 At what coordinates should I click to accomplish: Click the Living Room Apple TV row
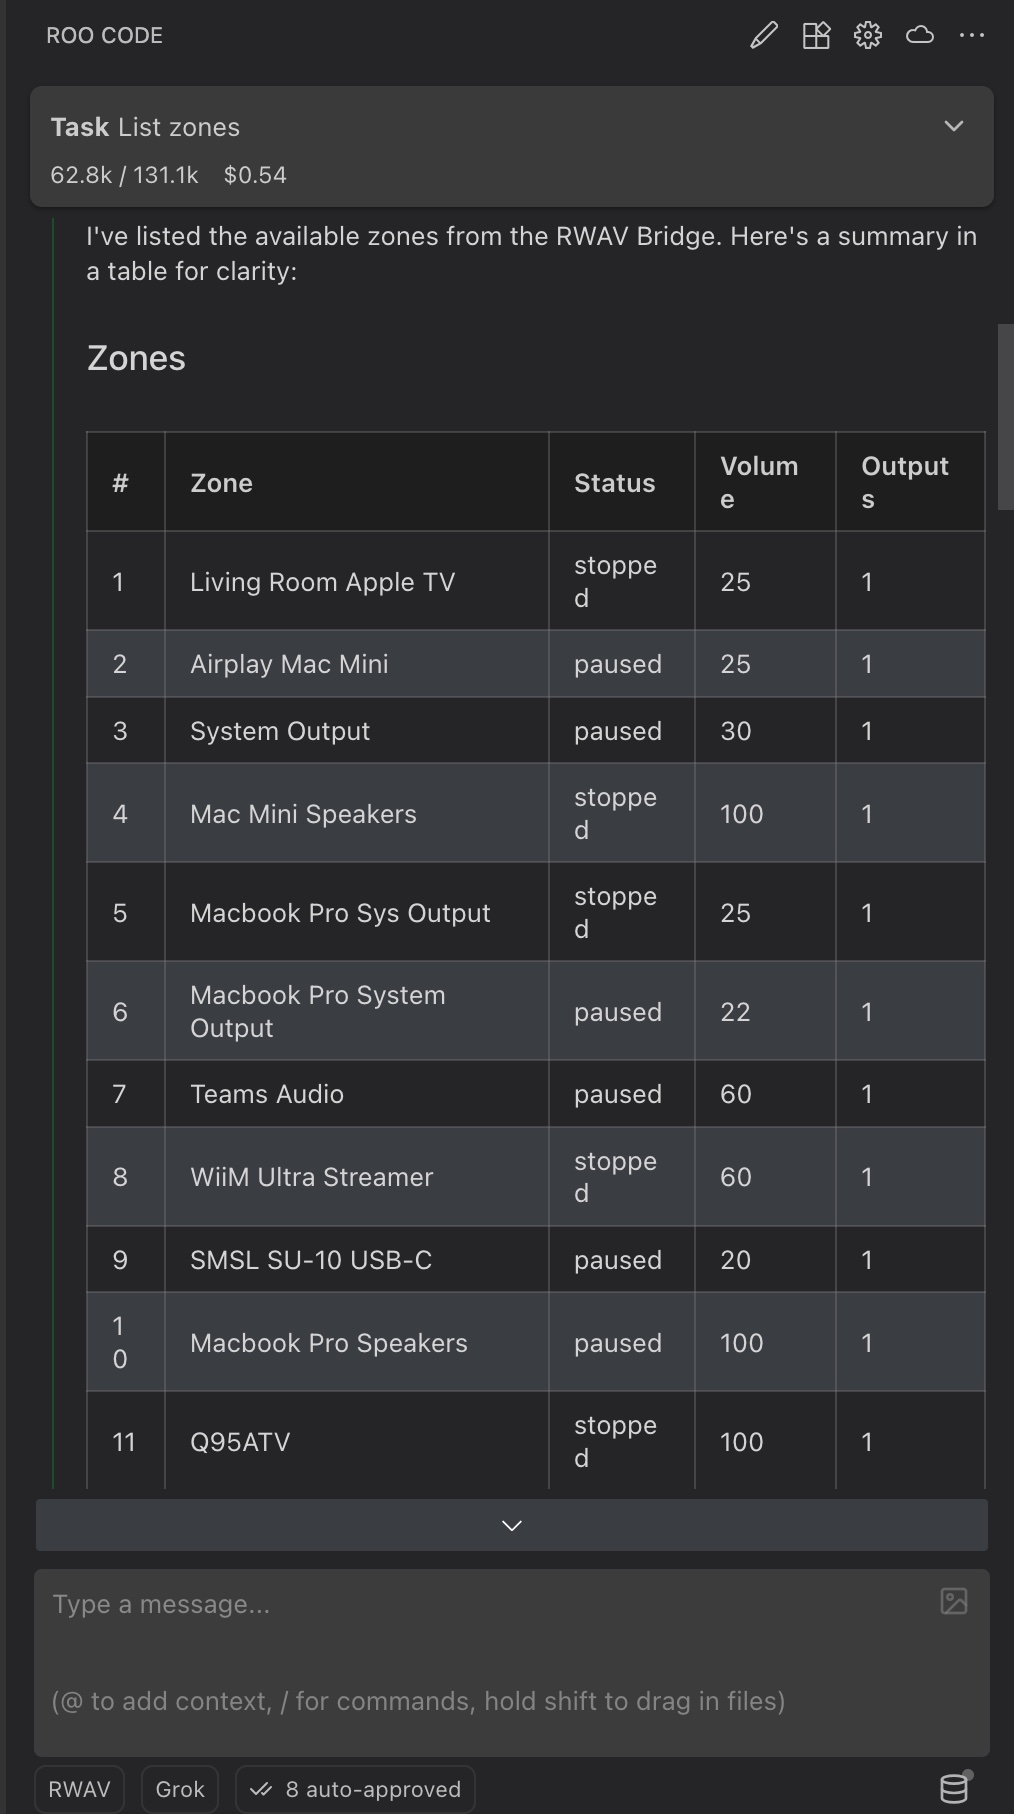pos(322,582)
